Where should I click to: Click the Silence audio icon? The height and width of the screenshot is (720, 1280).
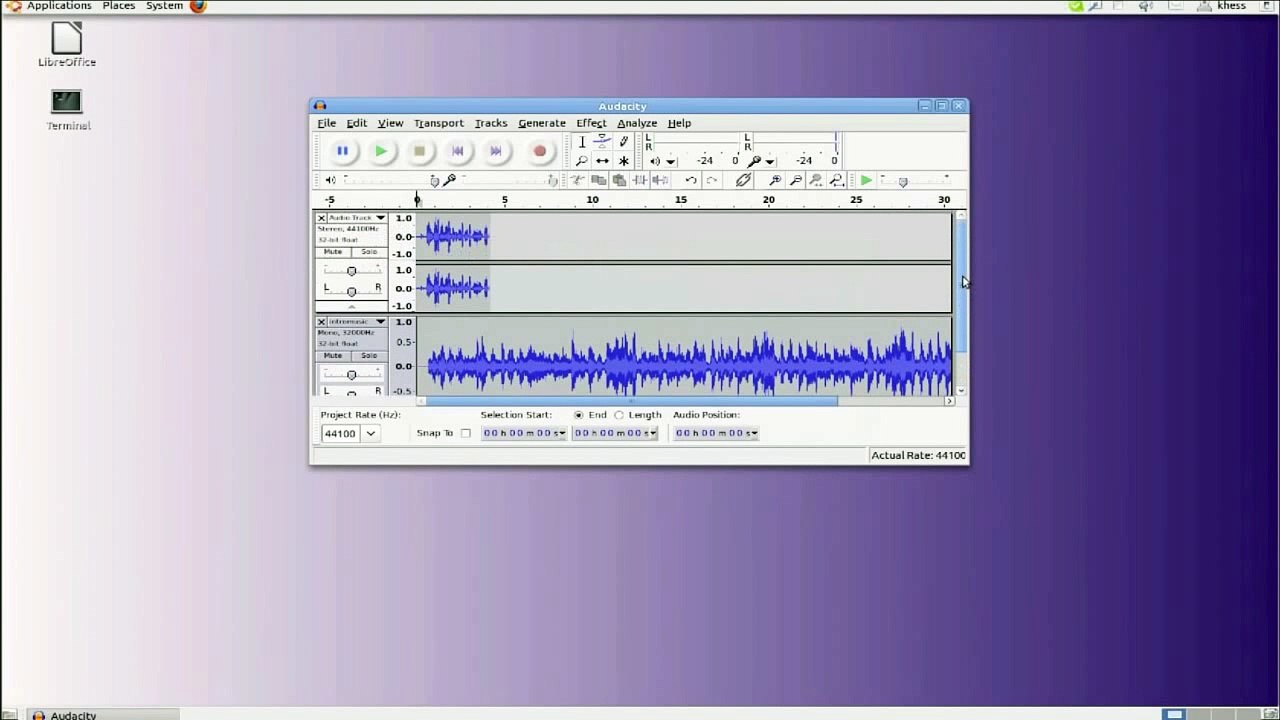[x=660, y=180]
